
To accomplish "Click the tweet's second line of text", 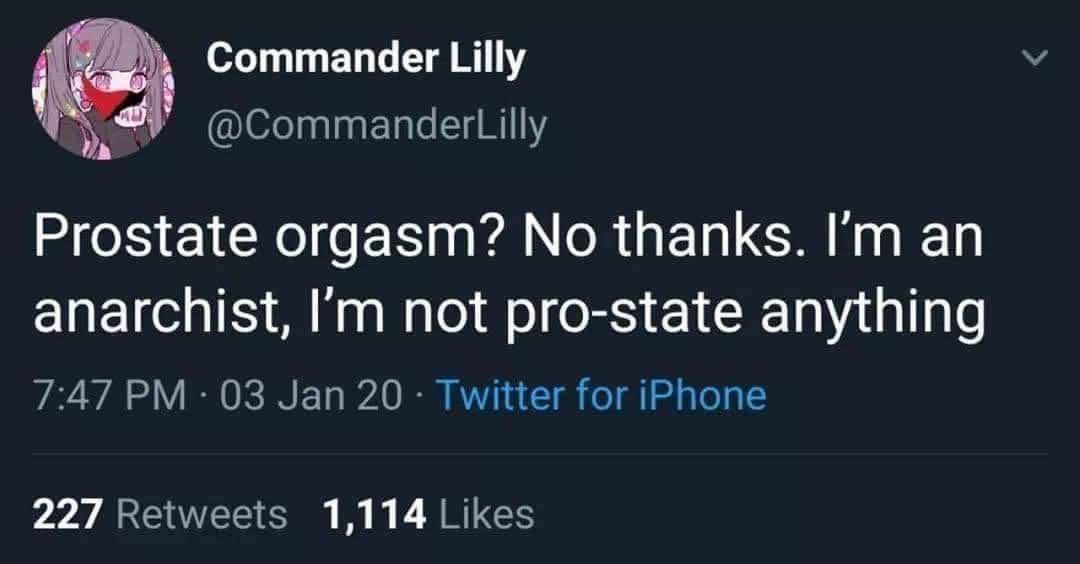I will pyautogui.click(x=508, y=313).
